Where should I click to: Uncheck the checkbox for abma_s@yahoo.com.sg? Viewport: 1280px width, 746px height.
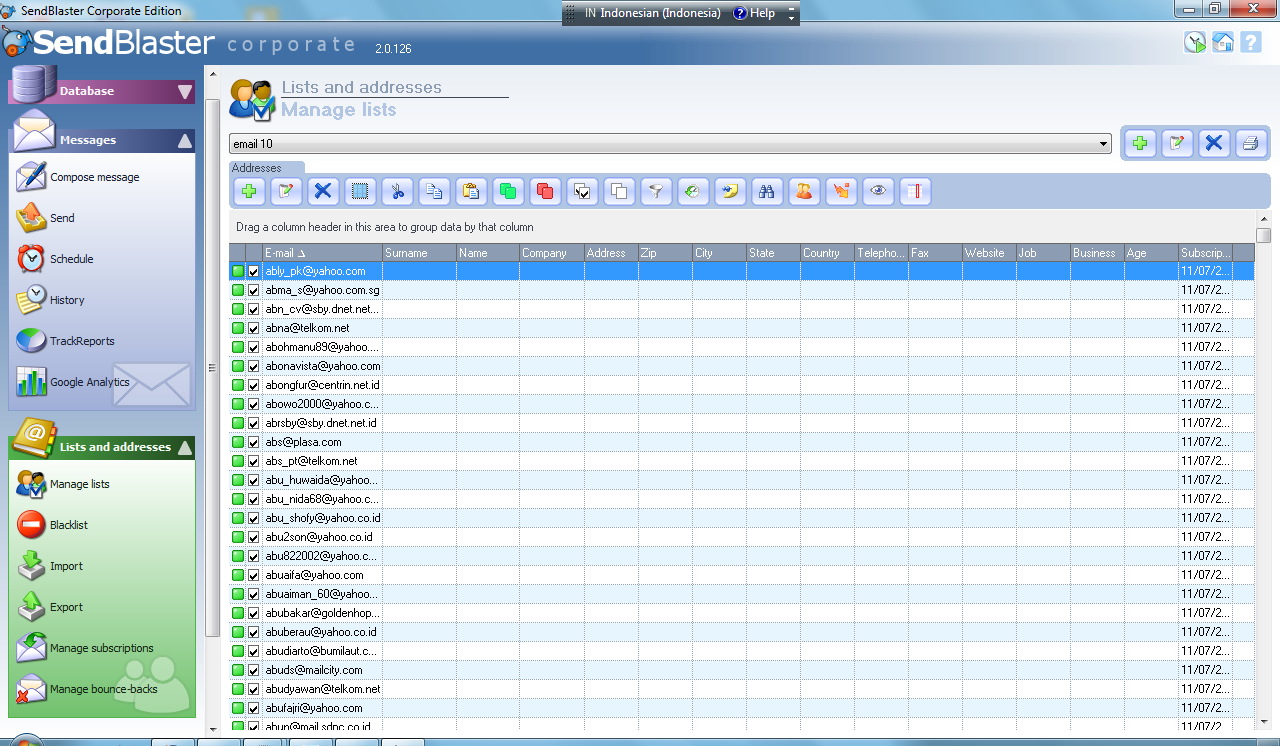[254, 290]
